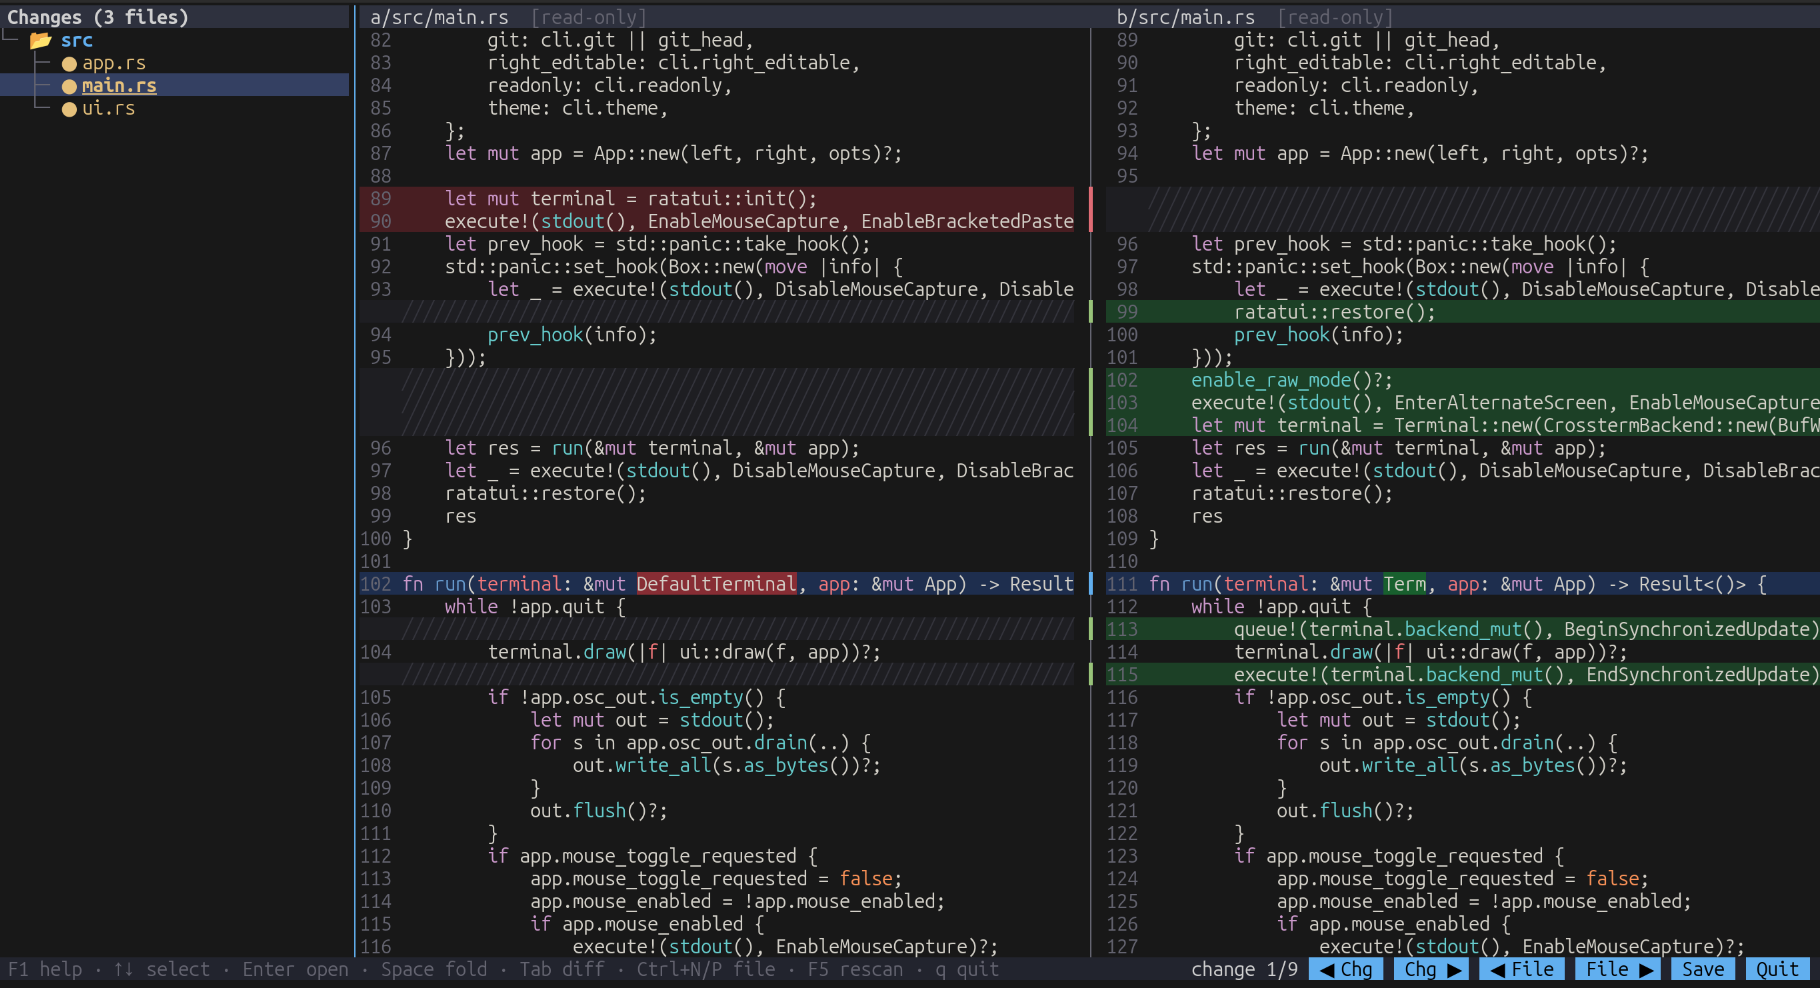This screenshot has height=988, width=1820.
Task: Jump to next change with Chg ▶
Action: point(1434,969)
